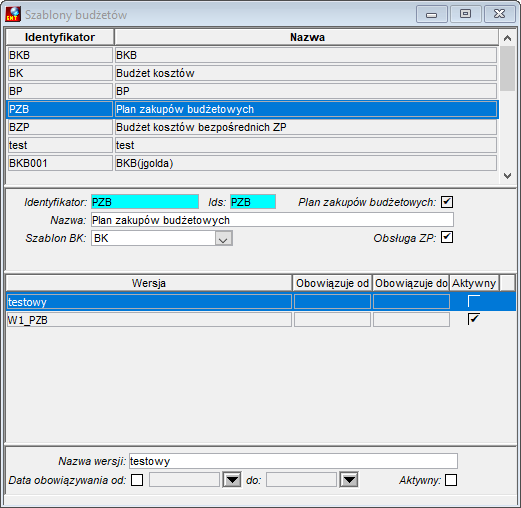Select the BKB identifier cell
Viewport: 521px width, 508px height.
(60, 55)
